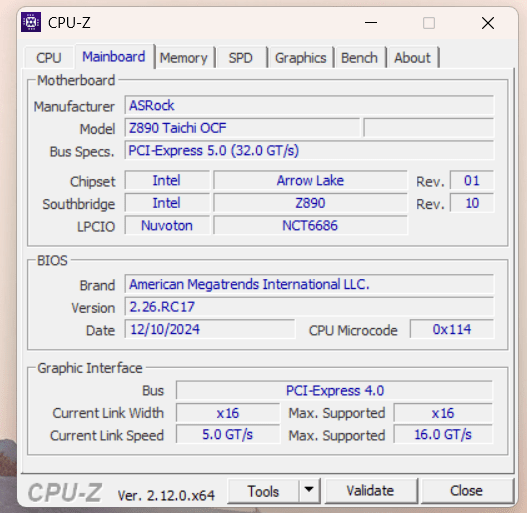Click the Max. Supported x16 link width value
The height and width of the screenshot is (513, 527).
443,413
